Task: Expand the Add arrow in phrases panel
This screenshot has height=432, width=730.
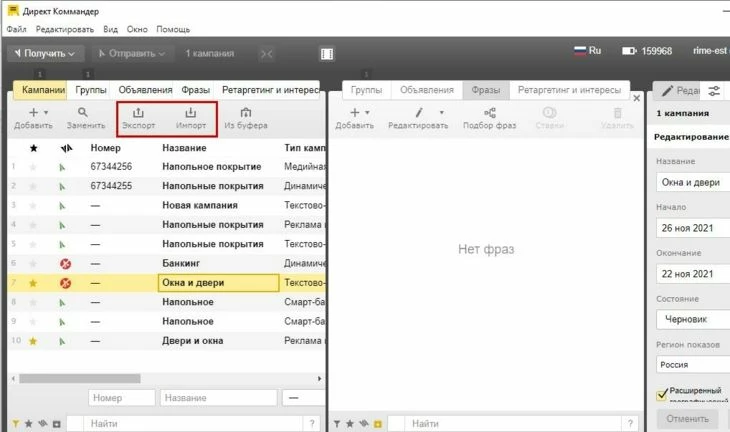Action: (x=367, y=113)
